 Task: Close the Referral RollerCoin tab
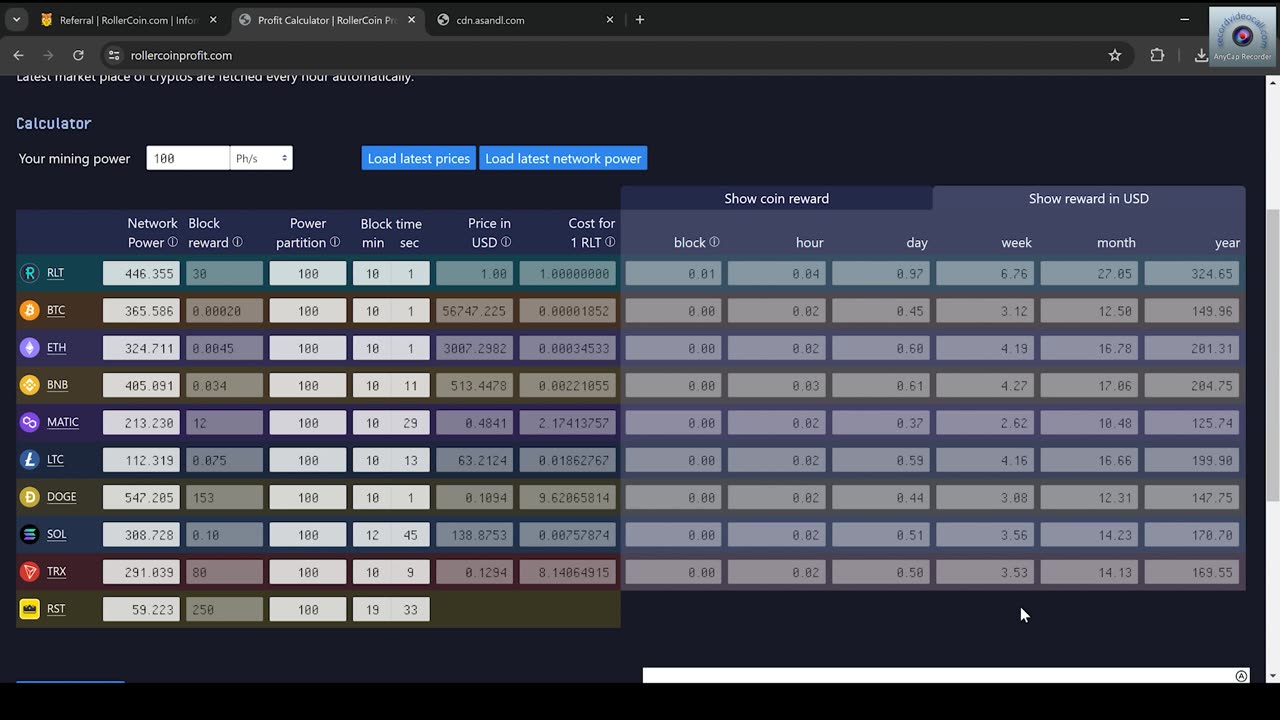coord(213,19)
